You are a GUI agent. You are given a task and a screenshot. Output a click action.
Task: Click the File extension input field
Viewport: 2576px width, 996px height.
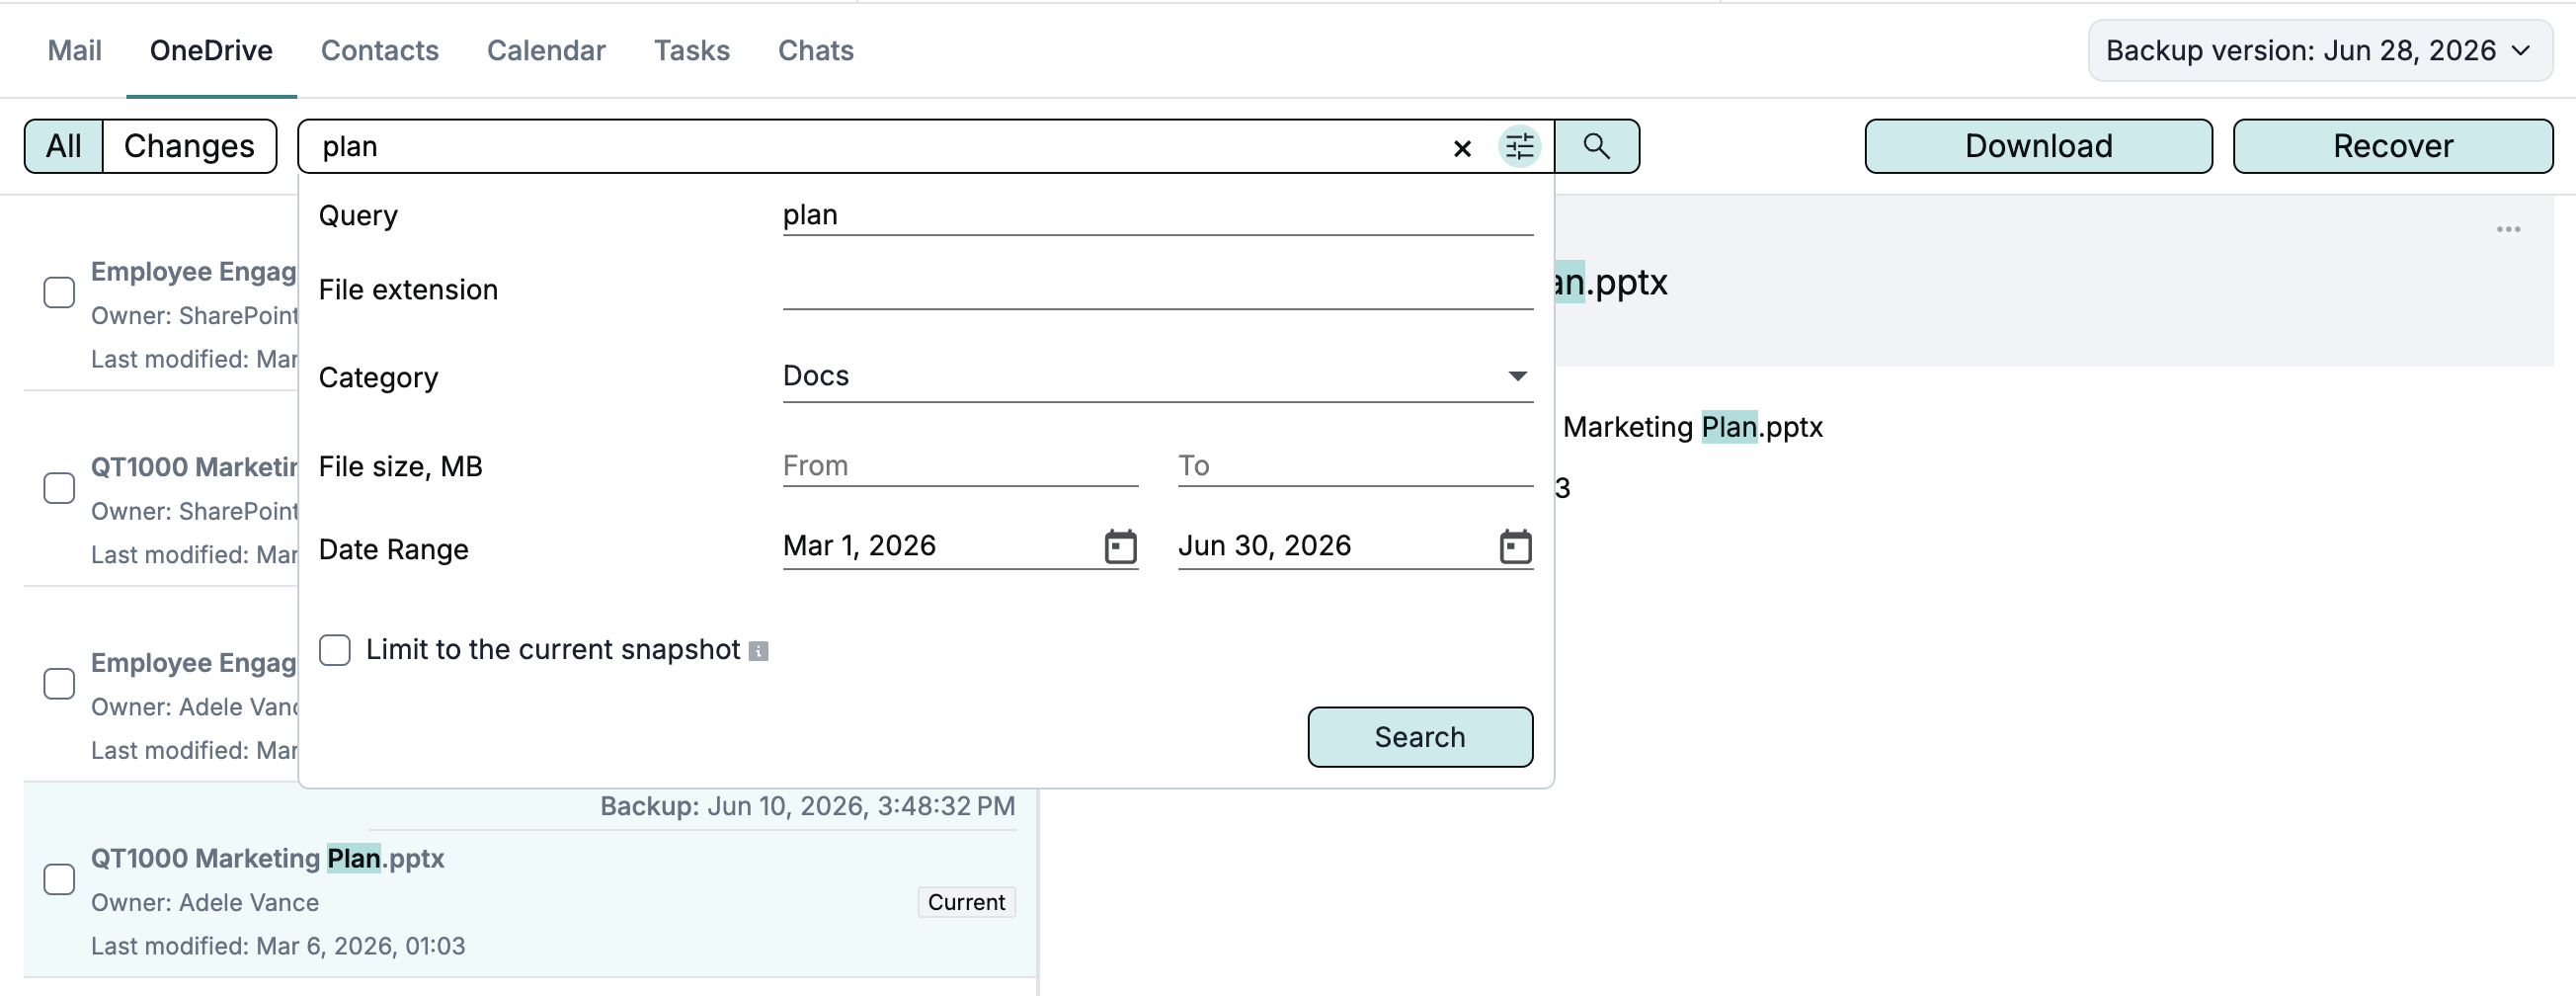tap(1157, 290)
